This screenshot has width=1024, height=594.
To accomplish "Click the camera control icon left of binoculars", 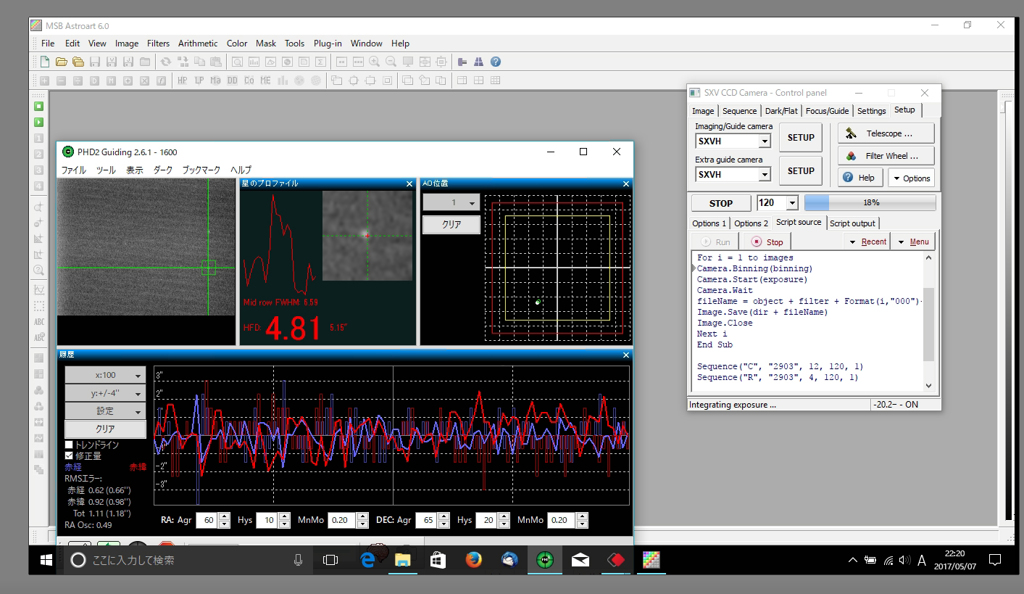I will tap(462, 62).
